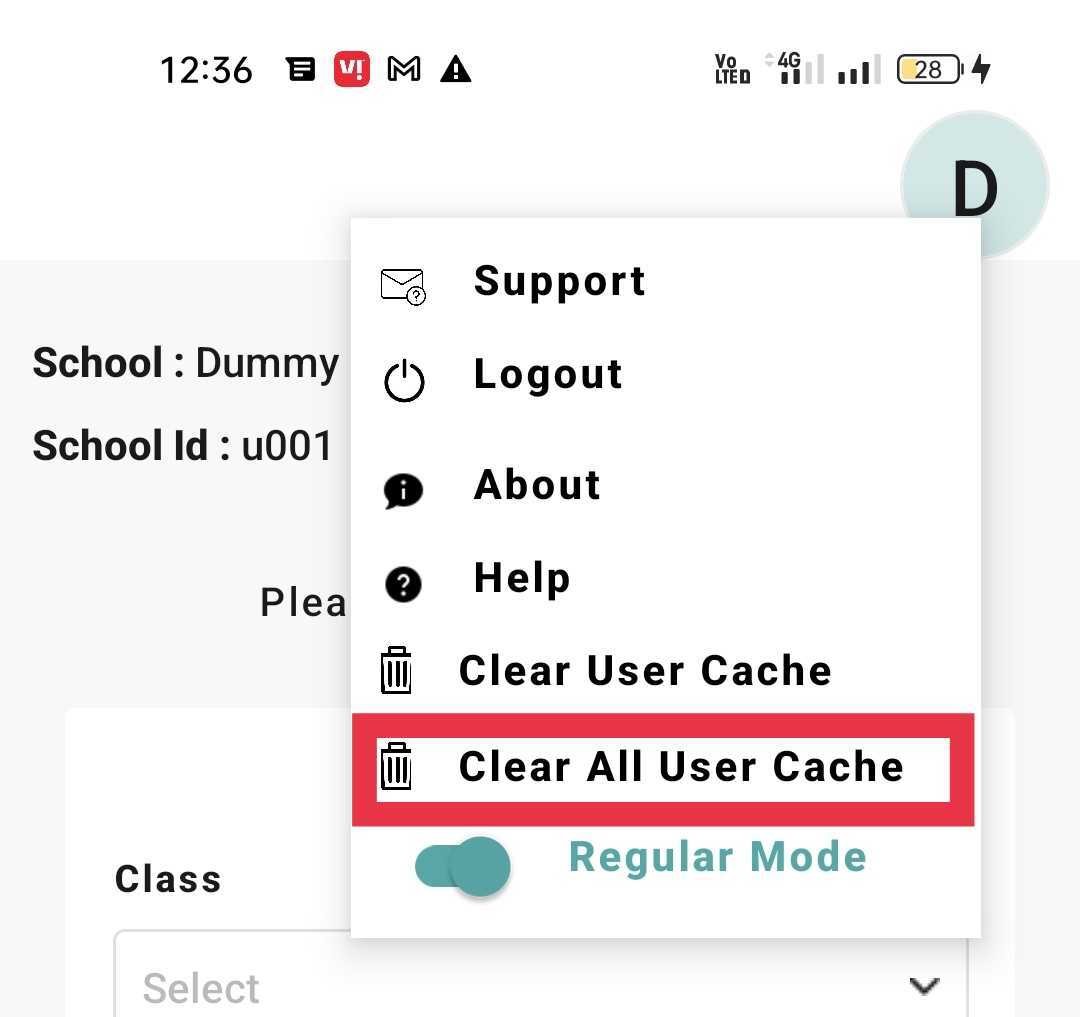The image size is (1080, 1017).
Task: Tap the Support envelope icon
Action: click(x=403, y=286)
